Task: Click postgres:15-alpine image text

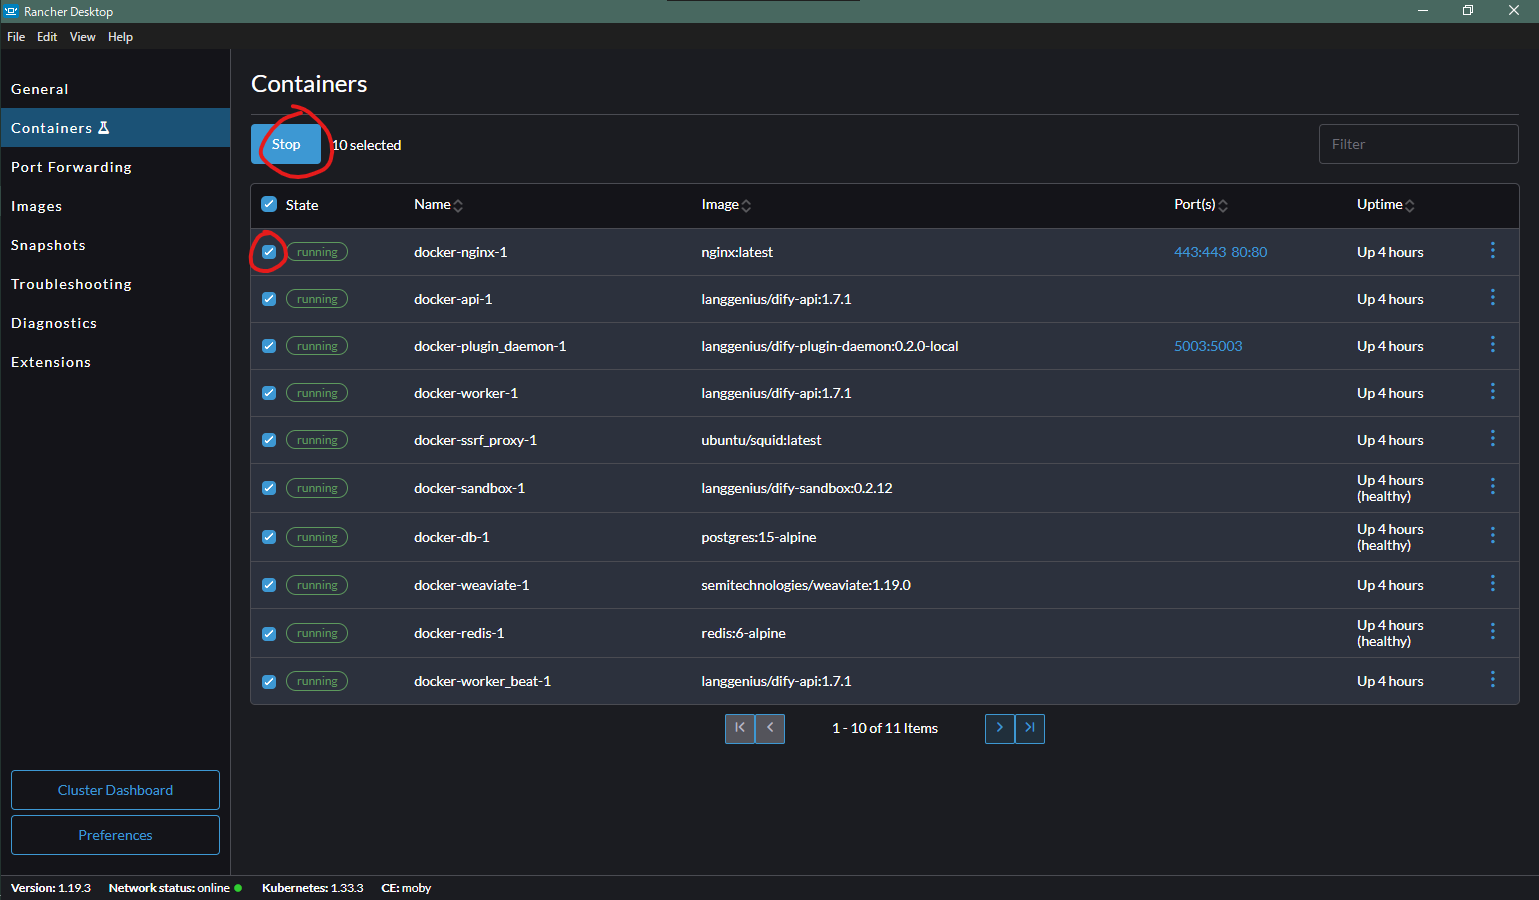Action: [759, 537]
